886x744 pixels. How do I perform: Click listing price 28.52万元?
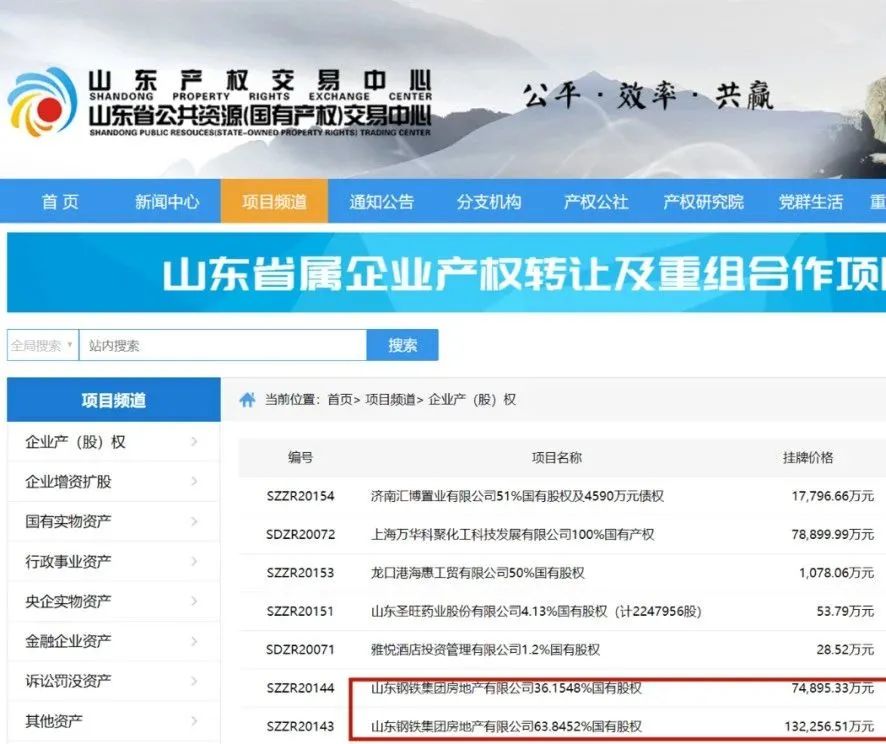(845, 650)
